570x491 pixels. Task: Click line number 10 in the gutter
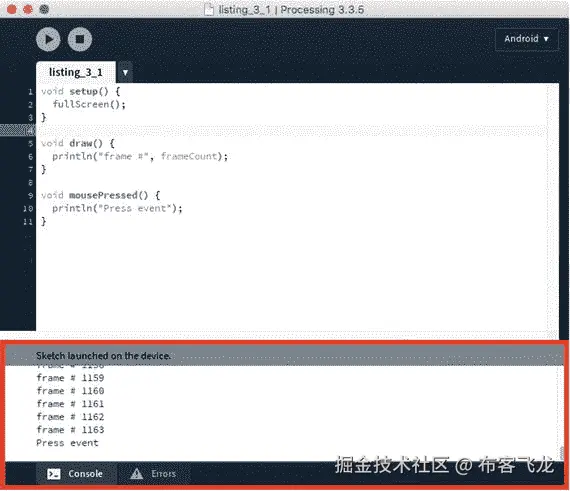(28, 209)
